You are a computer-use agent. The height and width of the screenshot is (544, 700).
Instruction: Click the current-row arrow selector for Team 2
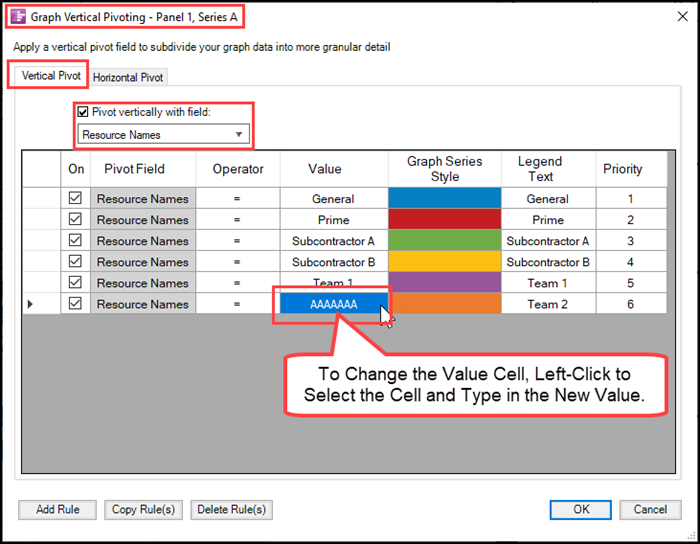click(41, 303)
